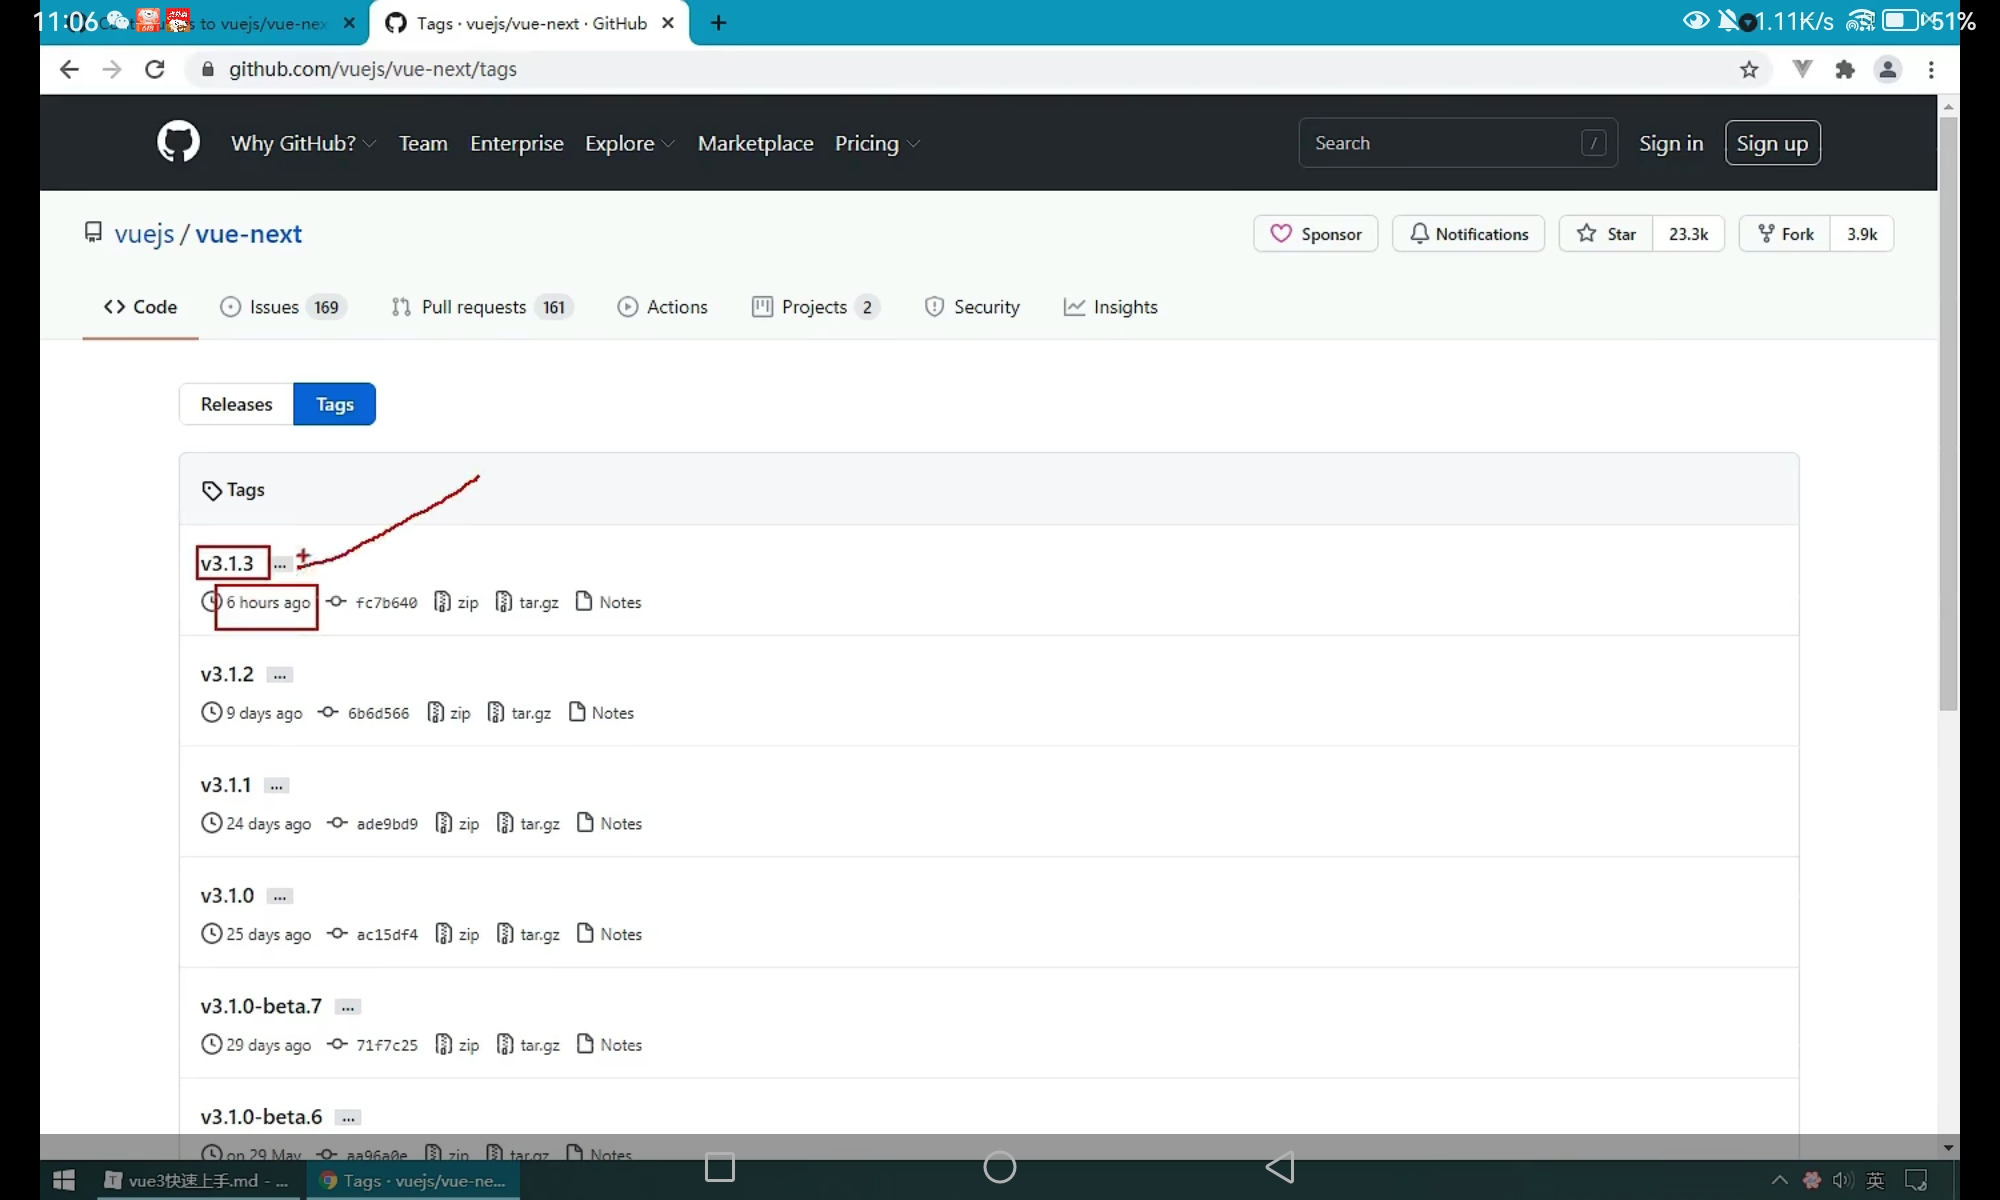Bookmark page with star icon in address bar
2000x1200 pixels.
[x=1748, y=69]
